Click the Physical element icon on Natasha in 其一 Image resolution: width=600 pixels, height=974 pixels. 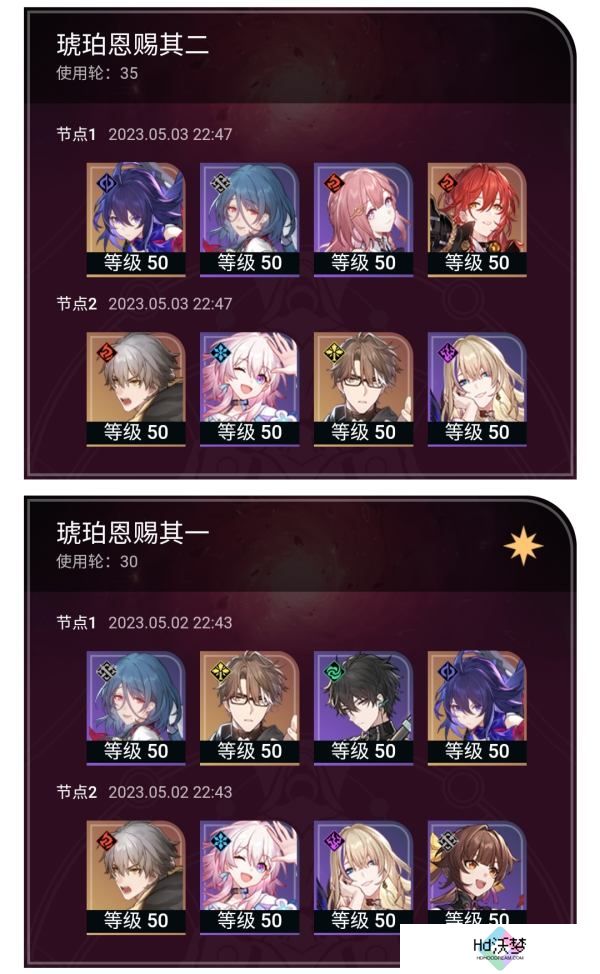pos(107,671)
